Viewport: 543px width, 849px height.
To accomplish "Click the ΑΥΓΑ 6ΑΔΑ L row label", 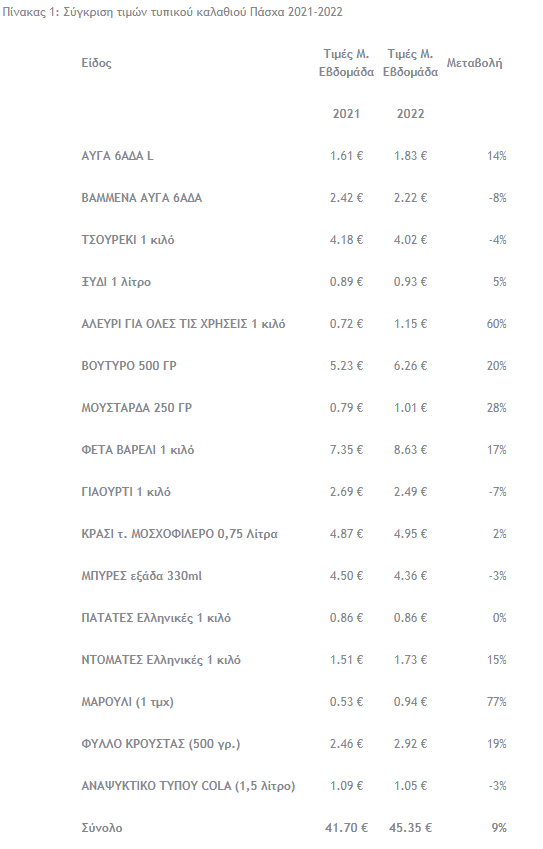I will click(117, 156).
